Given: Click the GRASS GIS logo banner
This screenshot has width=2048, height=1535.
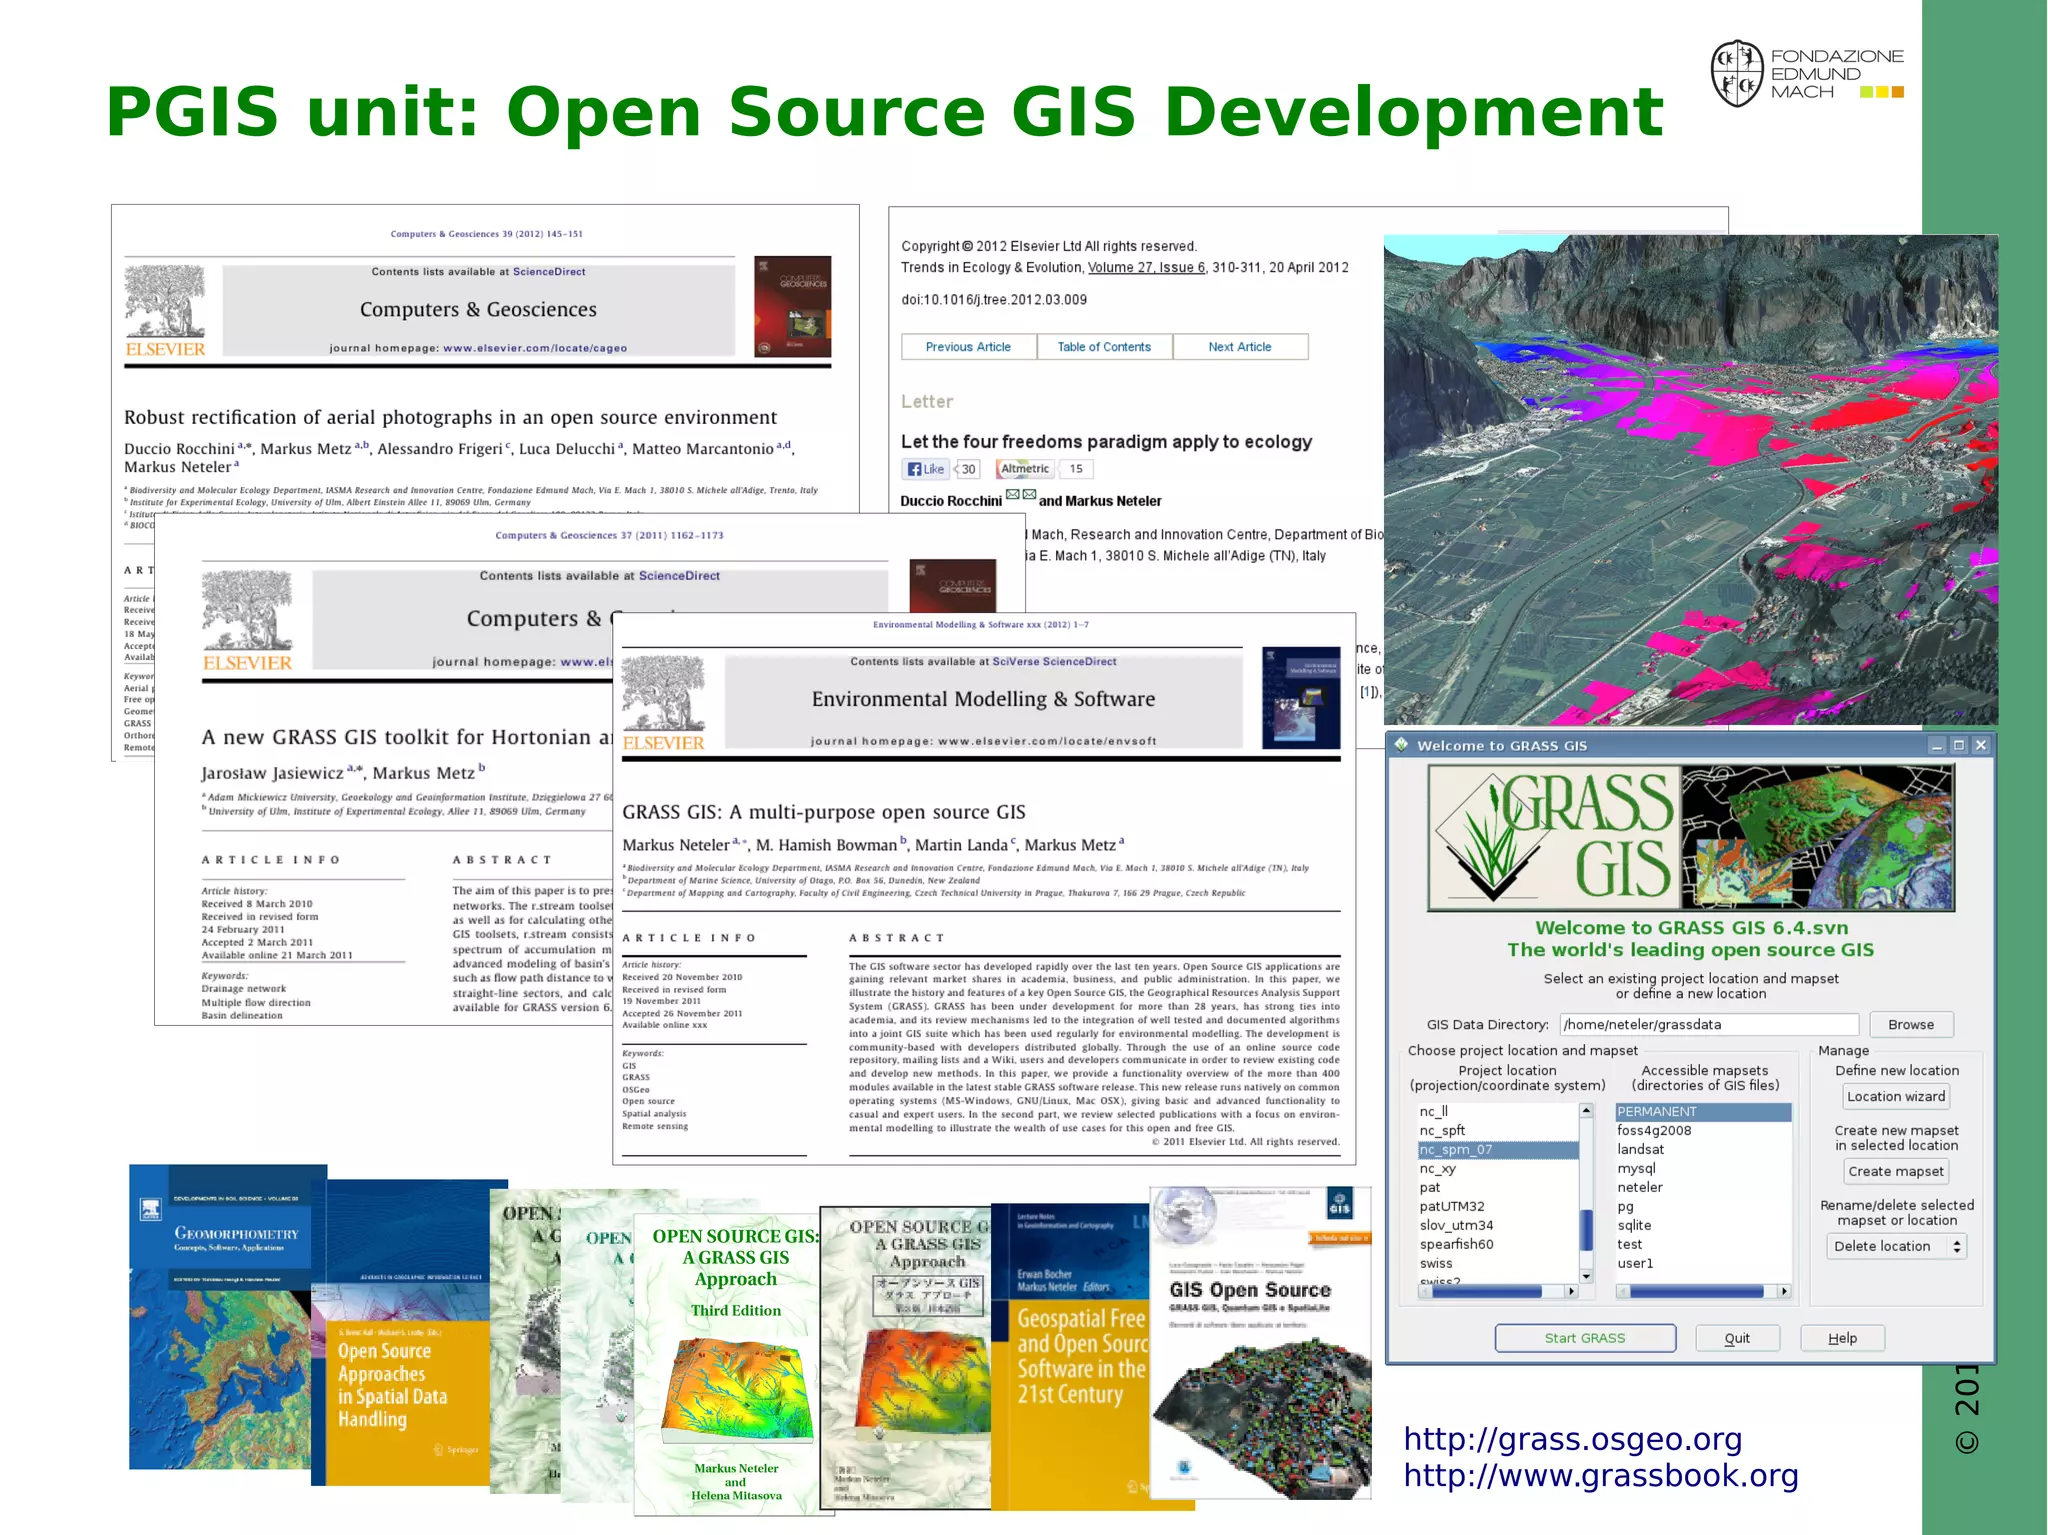Looking at the screenshot, I should [1690, 838].
